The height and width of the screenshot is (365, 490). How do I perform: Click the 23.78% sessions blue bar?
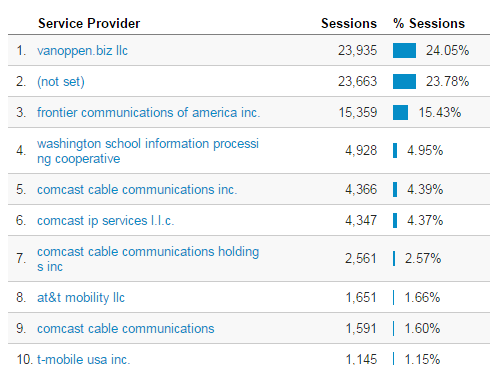pos(404,82)
